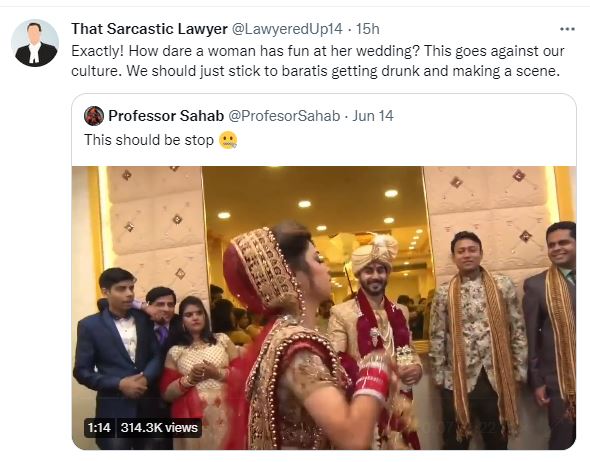Click the man wearing the floral jacket

tap(476, 339)
